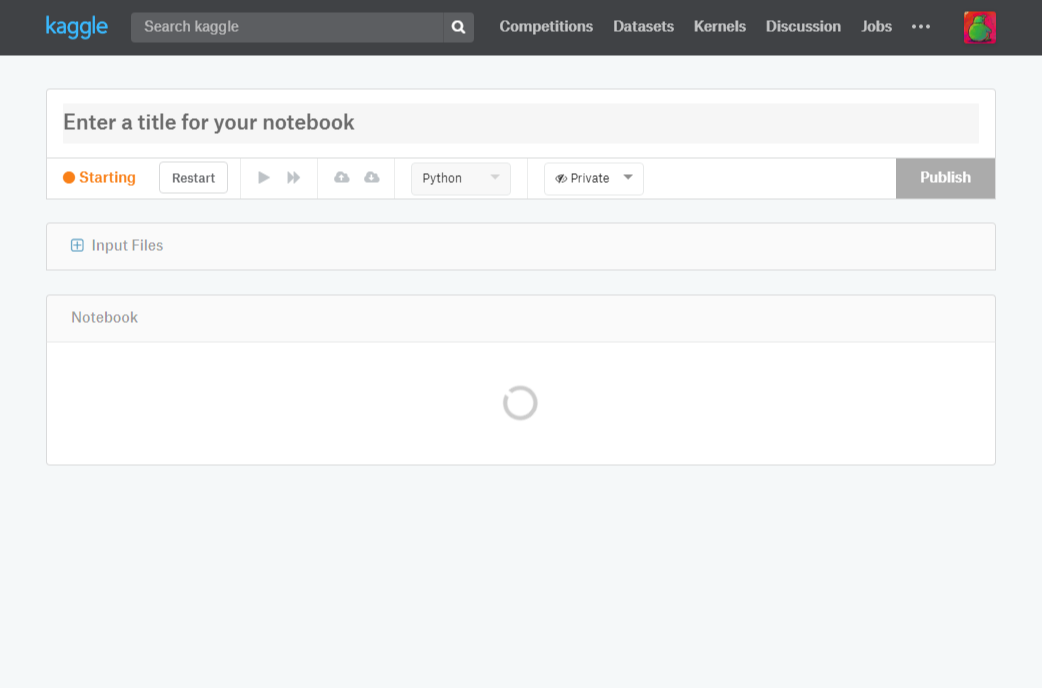
Task: Open the kaggle home logo
Action: click(77, 27)
